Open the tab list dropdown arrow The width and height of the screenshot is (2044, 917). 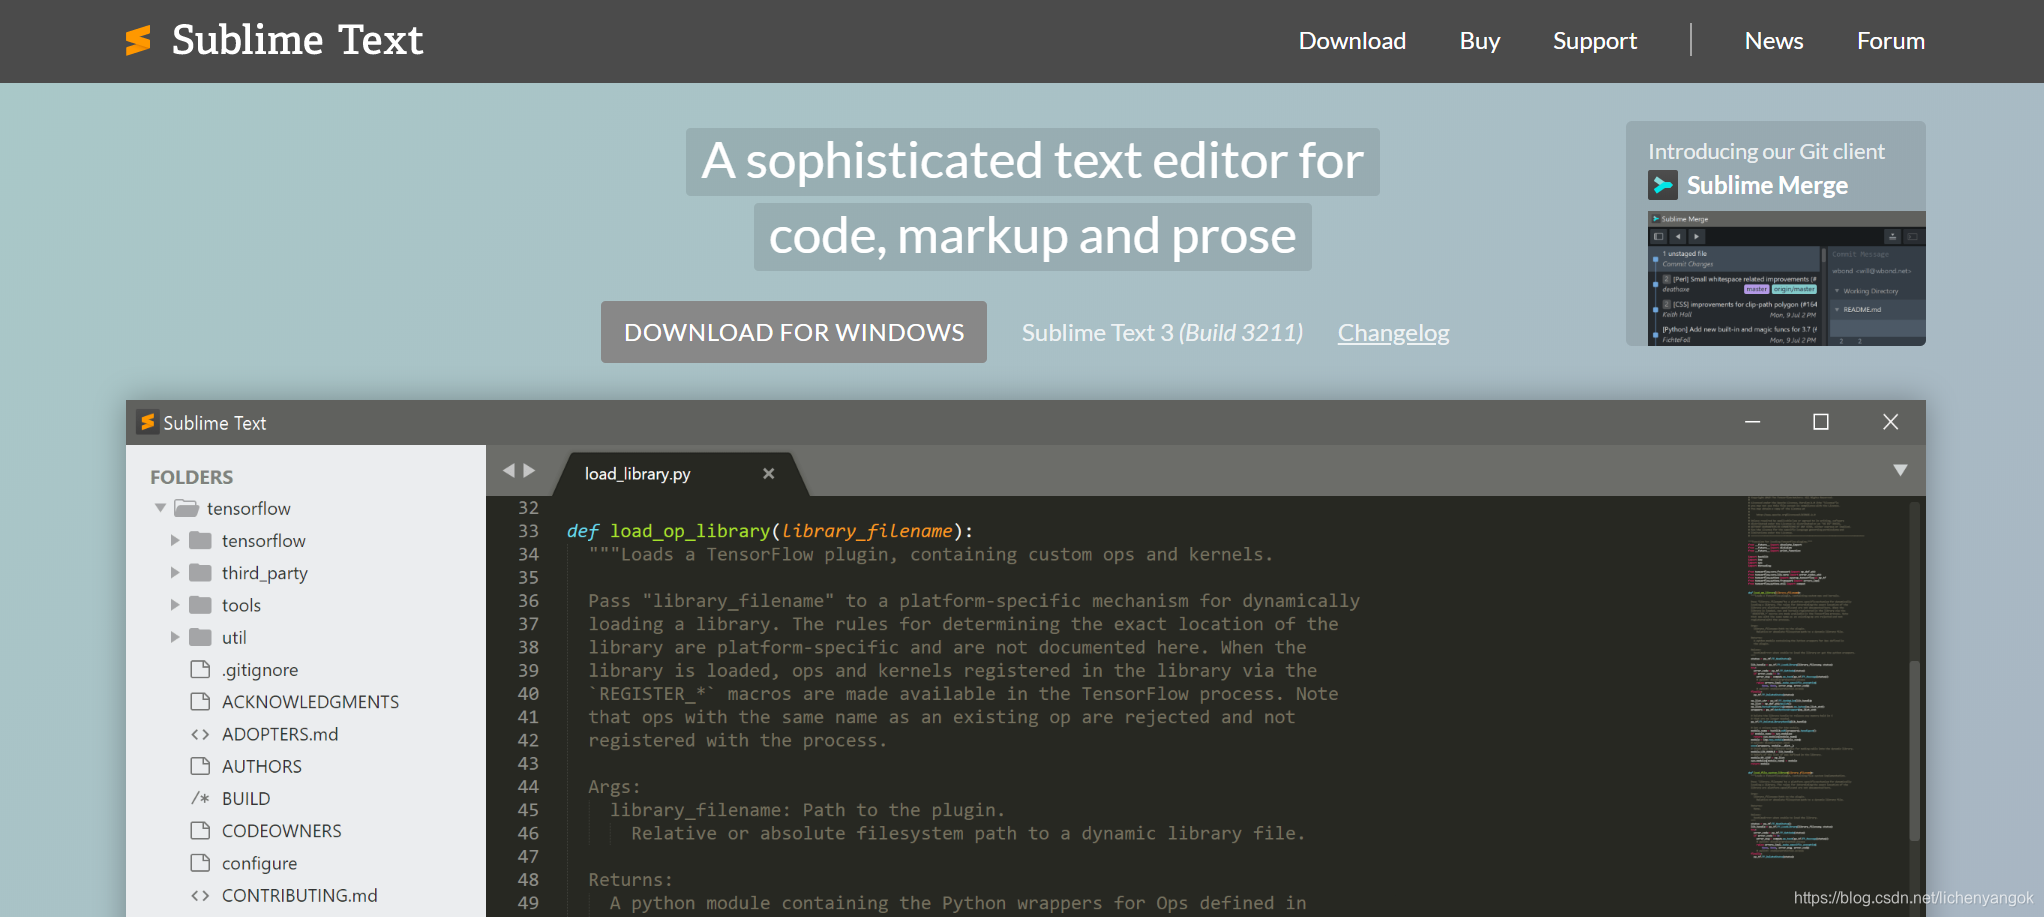pyautogui.click(x=1900, y=470)
